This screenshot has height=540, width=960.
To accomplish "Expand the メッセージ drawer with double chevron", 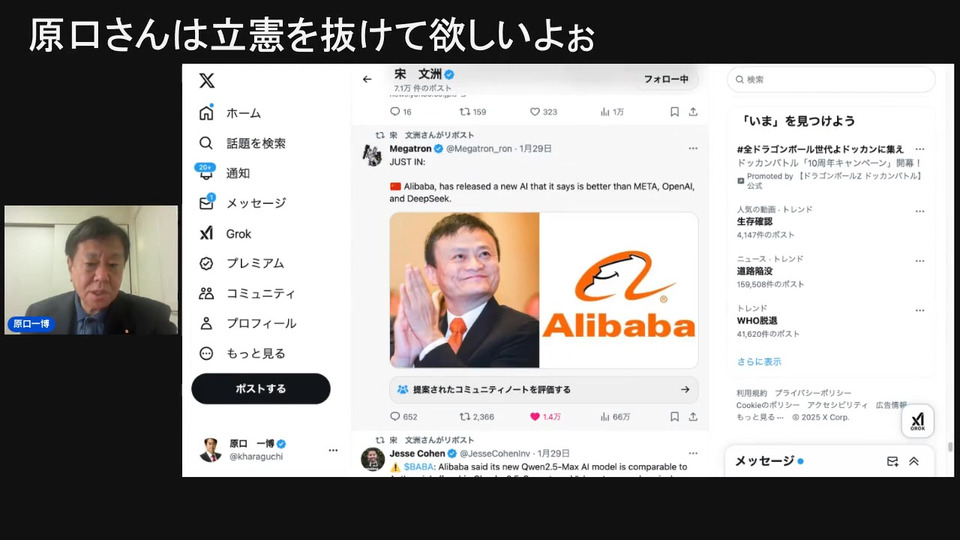I will (x=913, y=461).
